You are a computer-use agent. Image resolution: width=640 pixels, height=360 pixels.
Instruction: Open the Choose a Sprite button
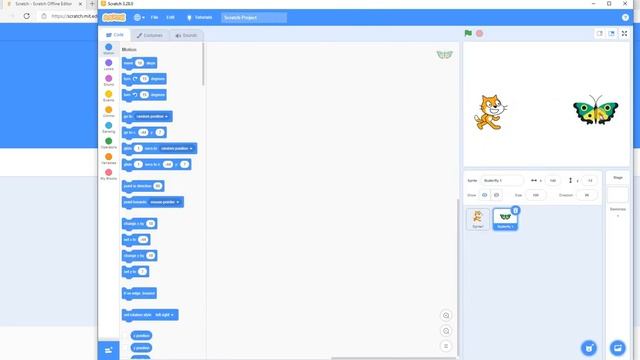point(589,348)
